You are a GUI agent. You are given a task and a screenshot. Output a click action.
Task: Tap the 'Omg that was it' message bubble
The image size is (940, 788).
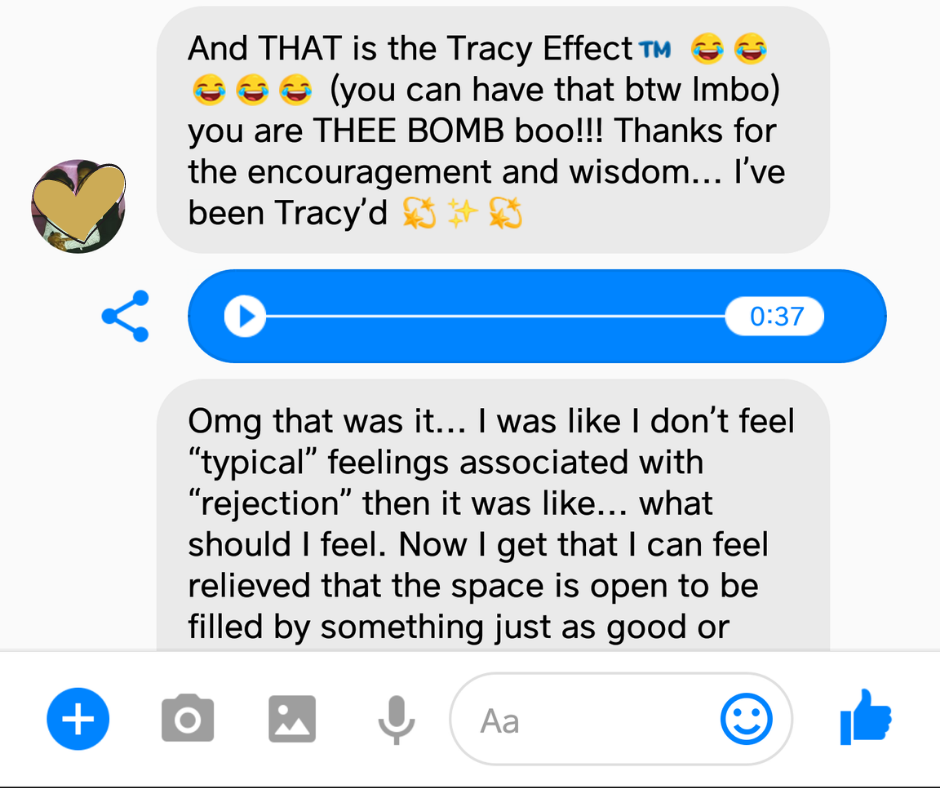[x=493, y=516]
